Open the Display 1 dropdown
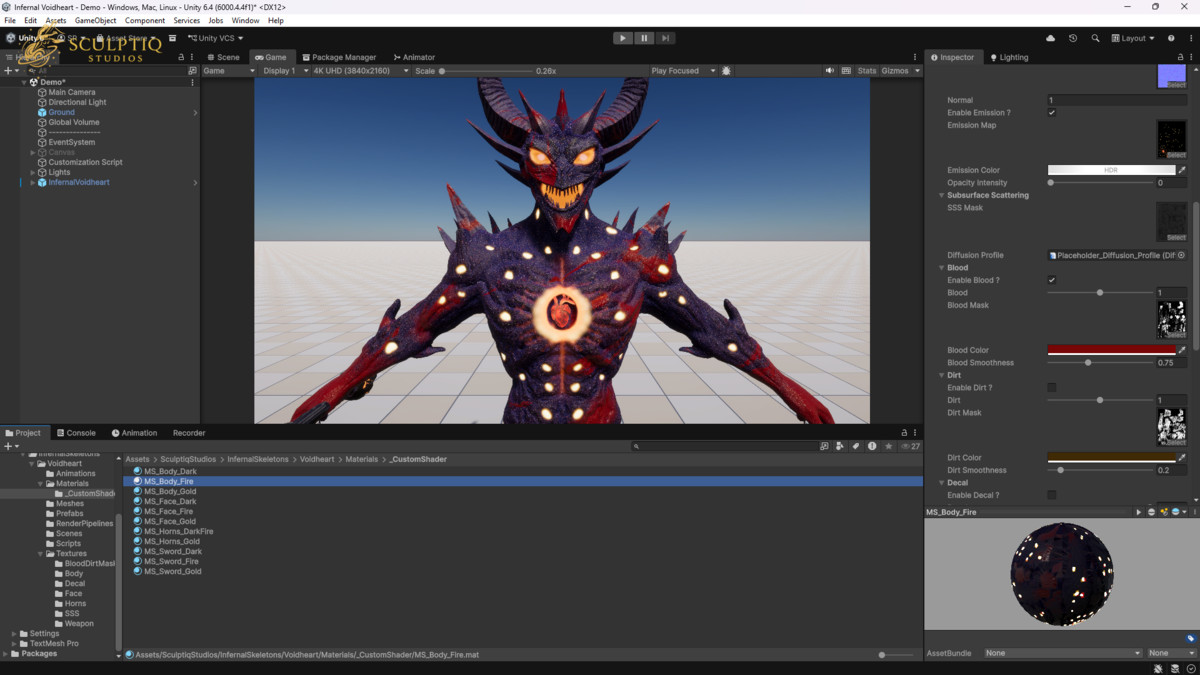 [284, 71]
